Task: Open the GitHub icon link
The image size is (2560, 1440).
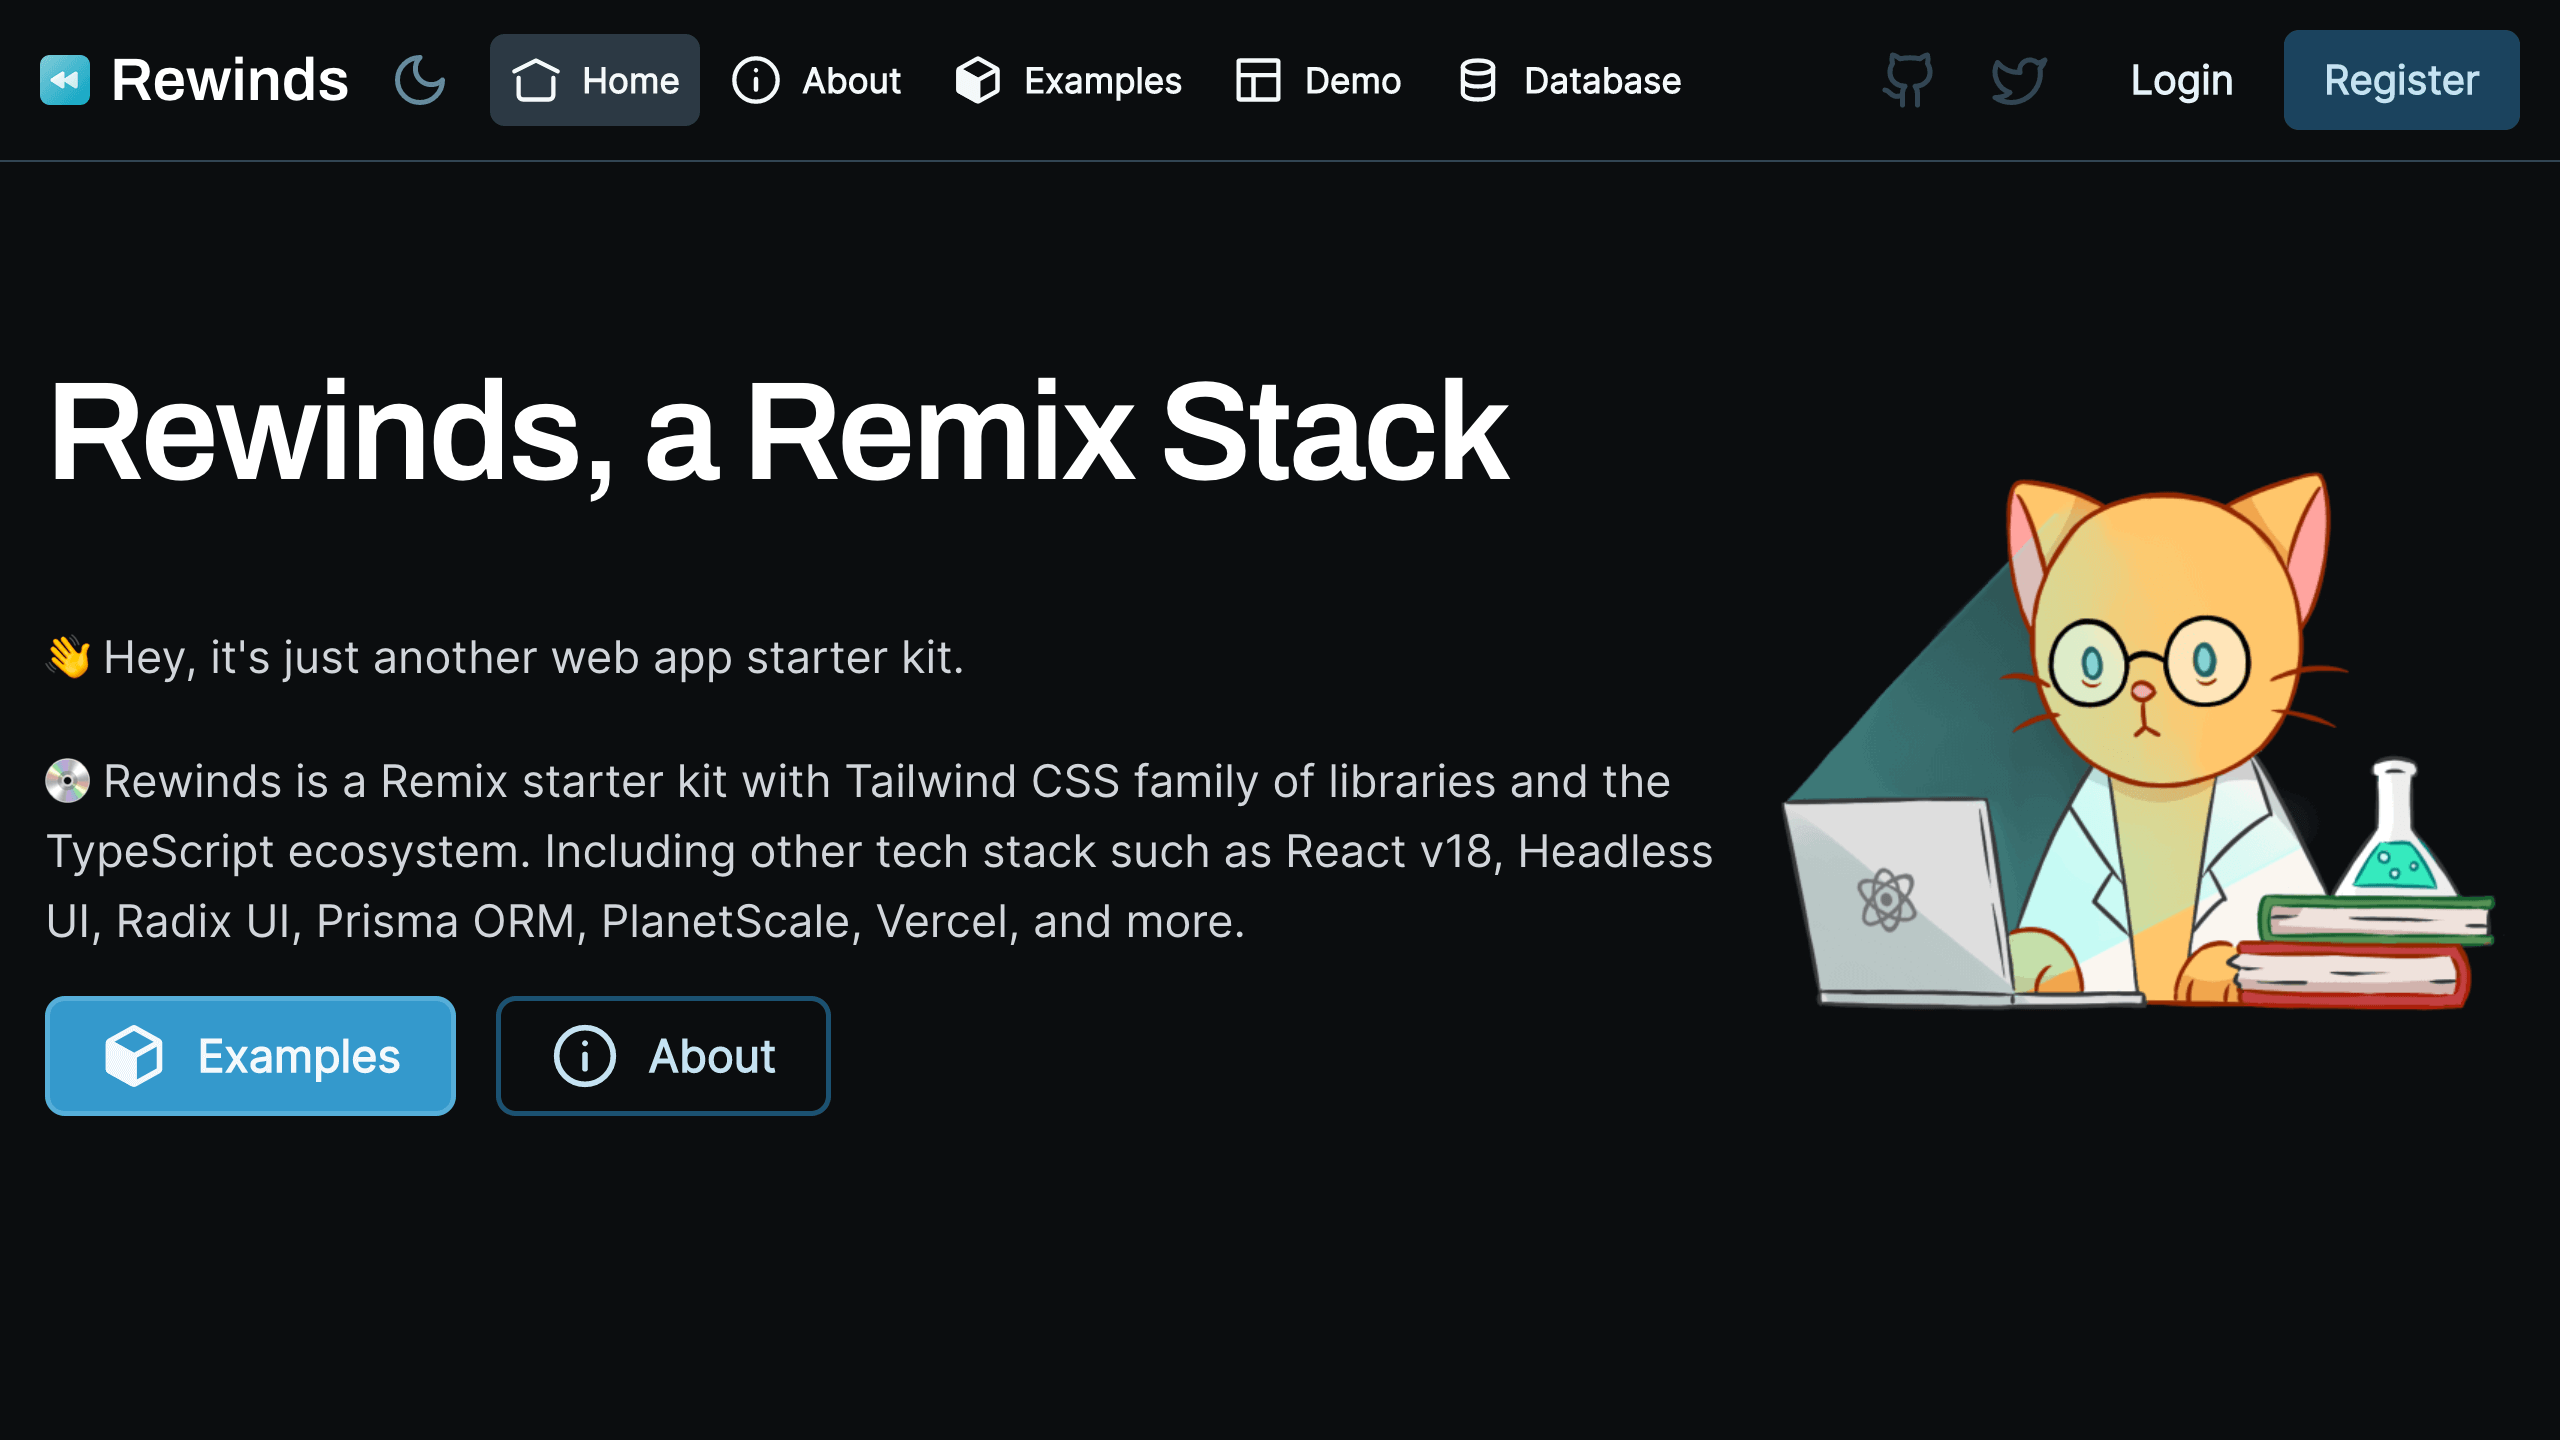Action: pyautogui.click(x=1908, y=80)
